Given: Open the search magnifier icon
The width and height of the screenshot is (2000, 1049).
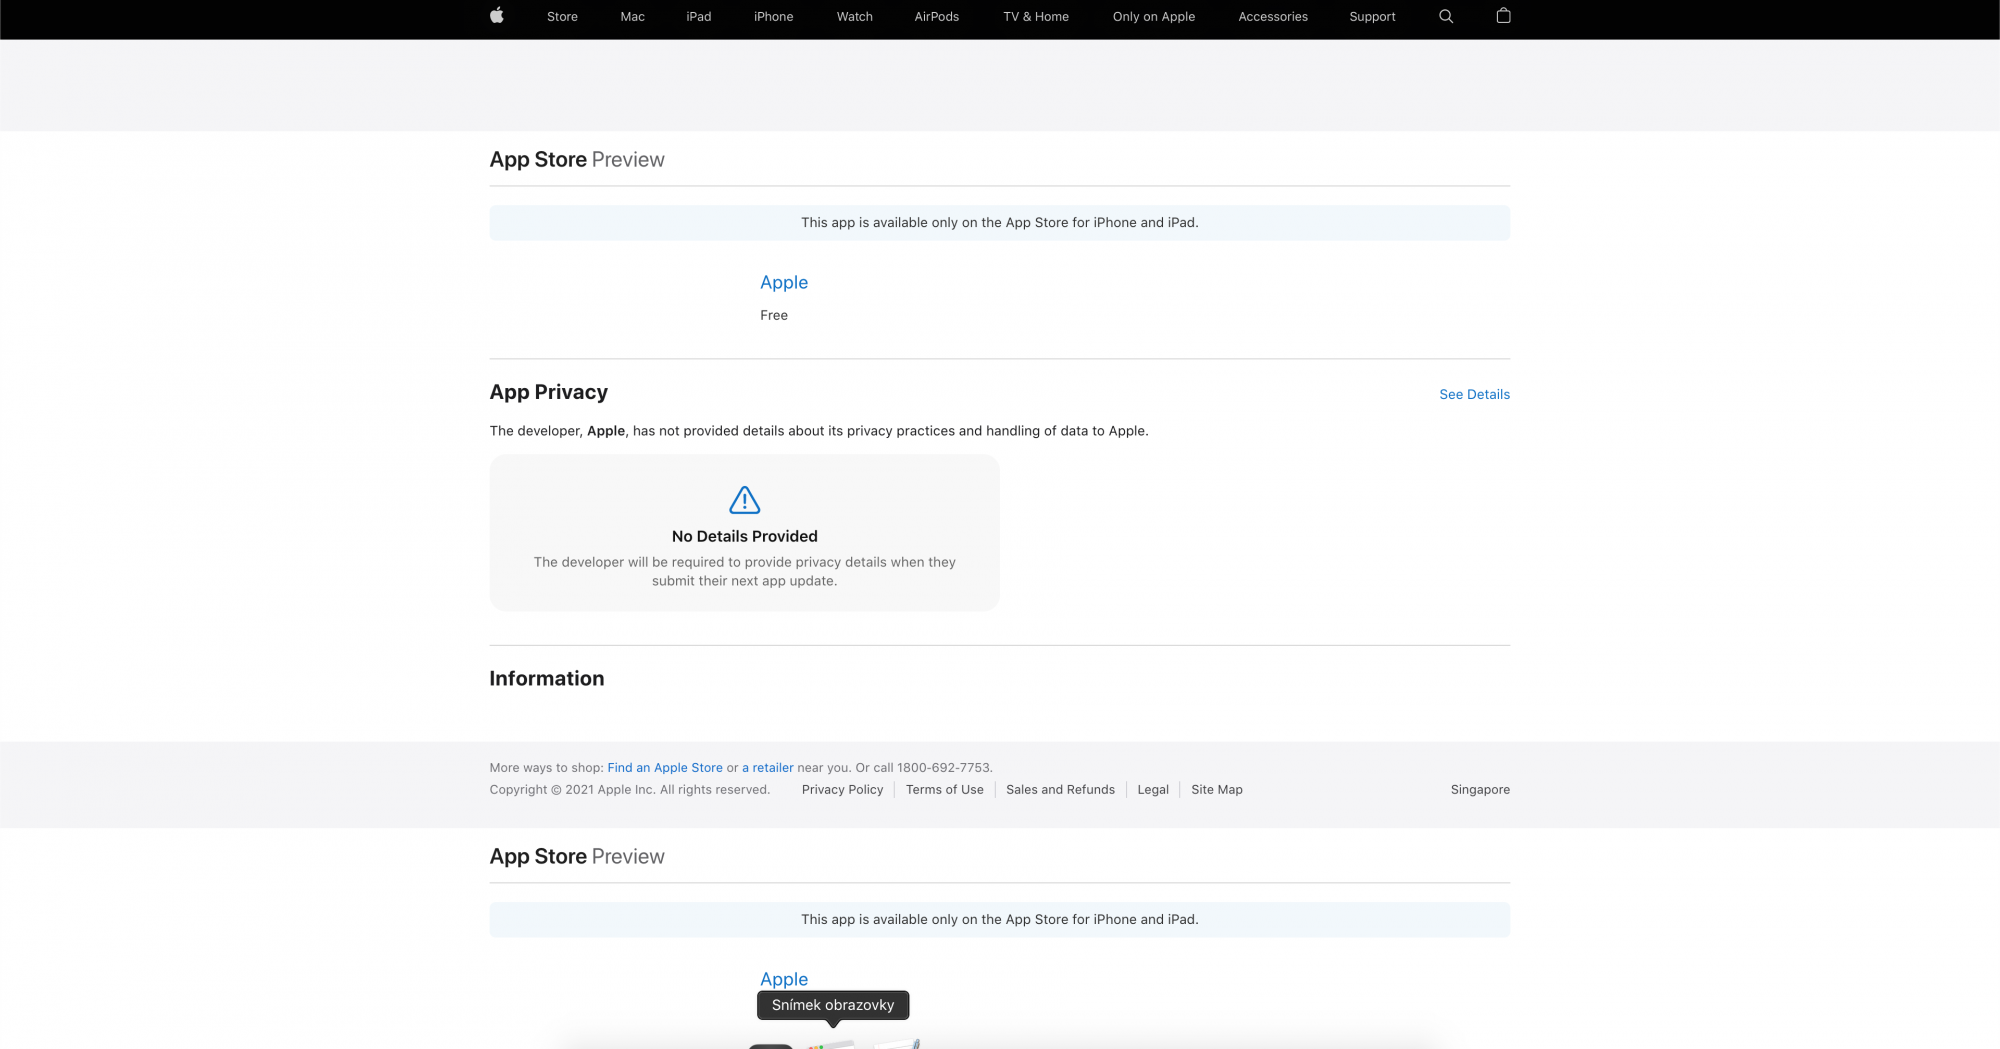Looking at the screenshot, I should pyautogui.click(x=1446, y=16).
